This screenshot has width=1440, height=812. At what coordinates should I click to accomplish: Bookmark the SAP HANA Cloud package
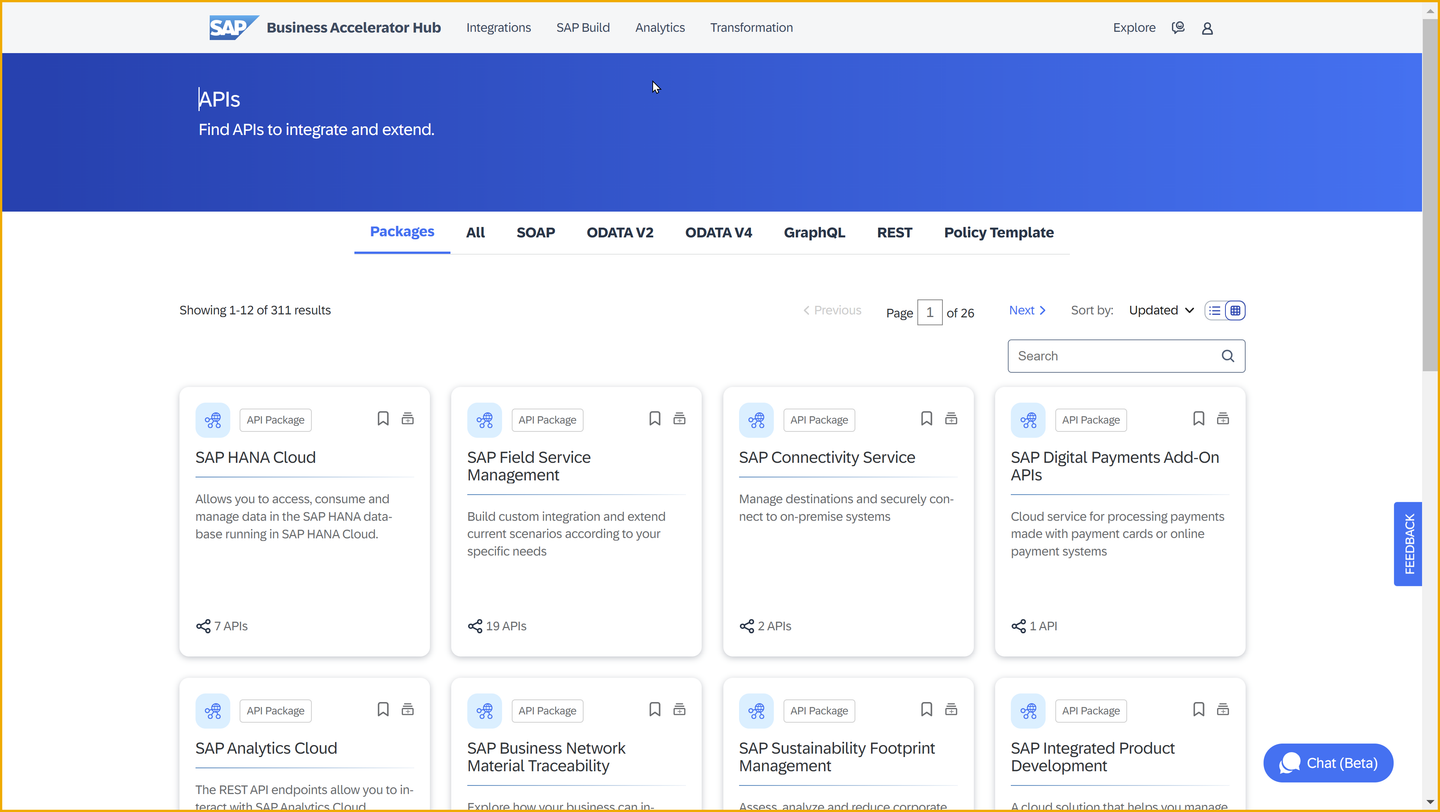coord(383,419)
